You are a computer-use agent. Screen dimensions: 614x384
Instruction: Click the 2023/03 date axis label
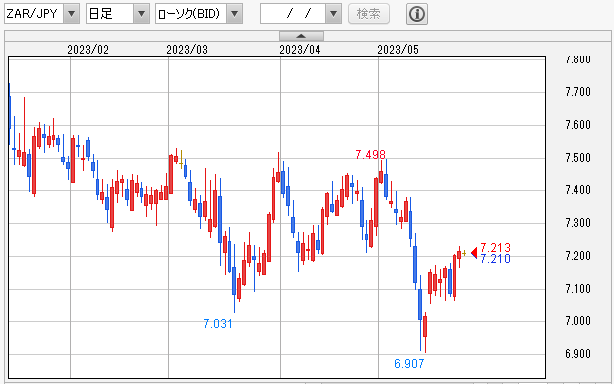[187, 50]
